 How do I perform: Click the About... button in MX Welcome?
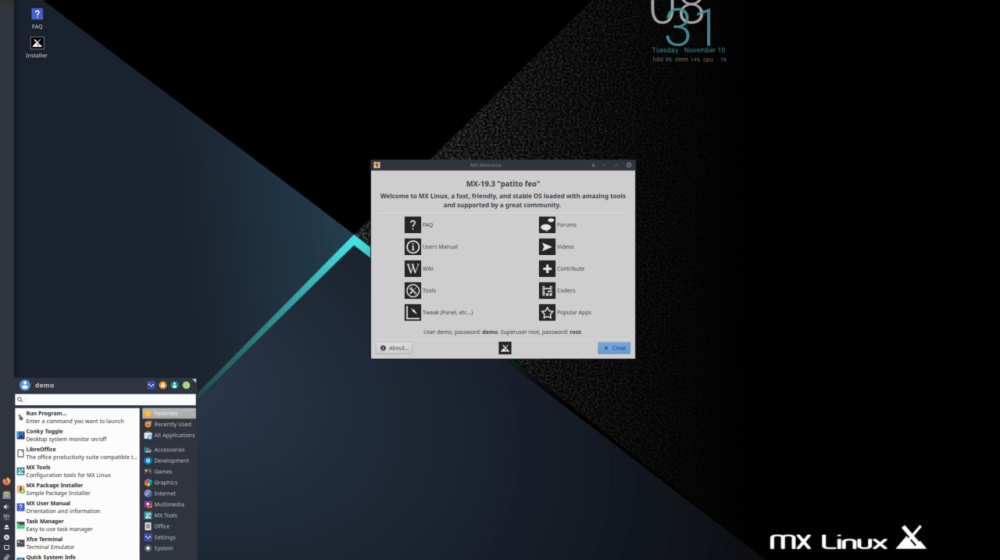coord(394,348)
